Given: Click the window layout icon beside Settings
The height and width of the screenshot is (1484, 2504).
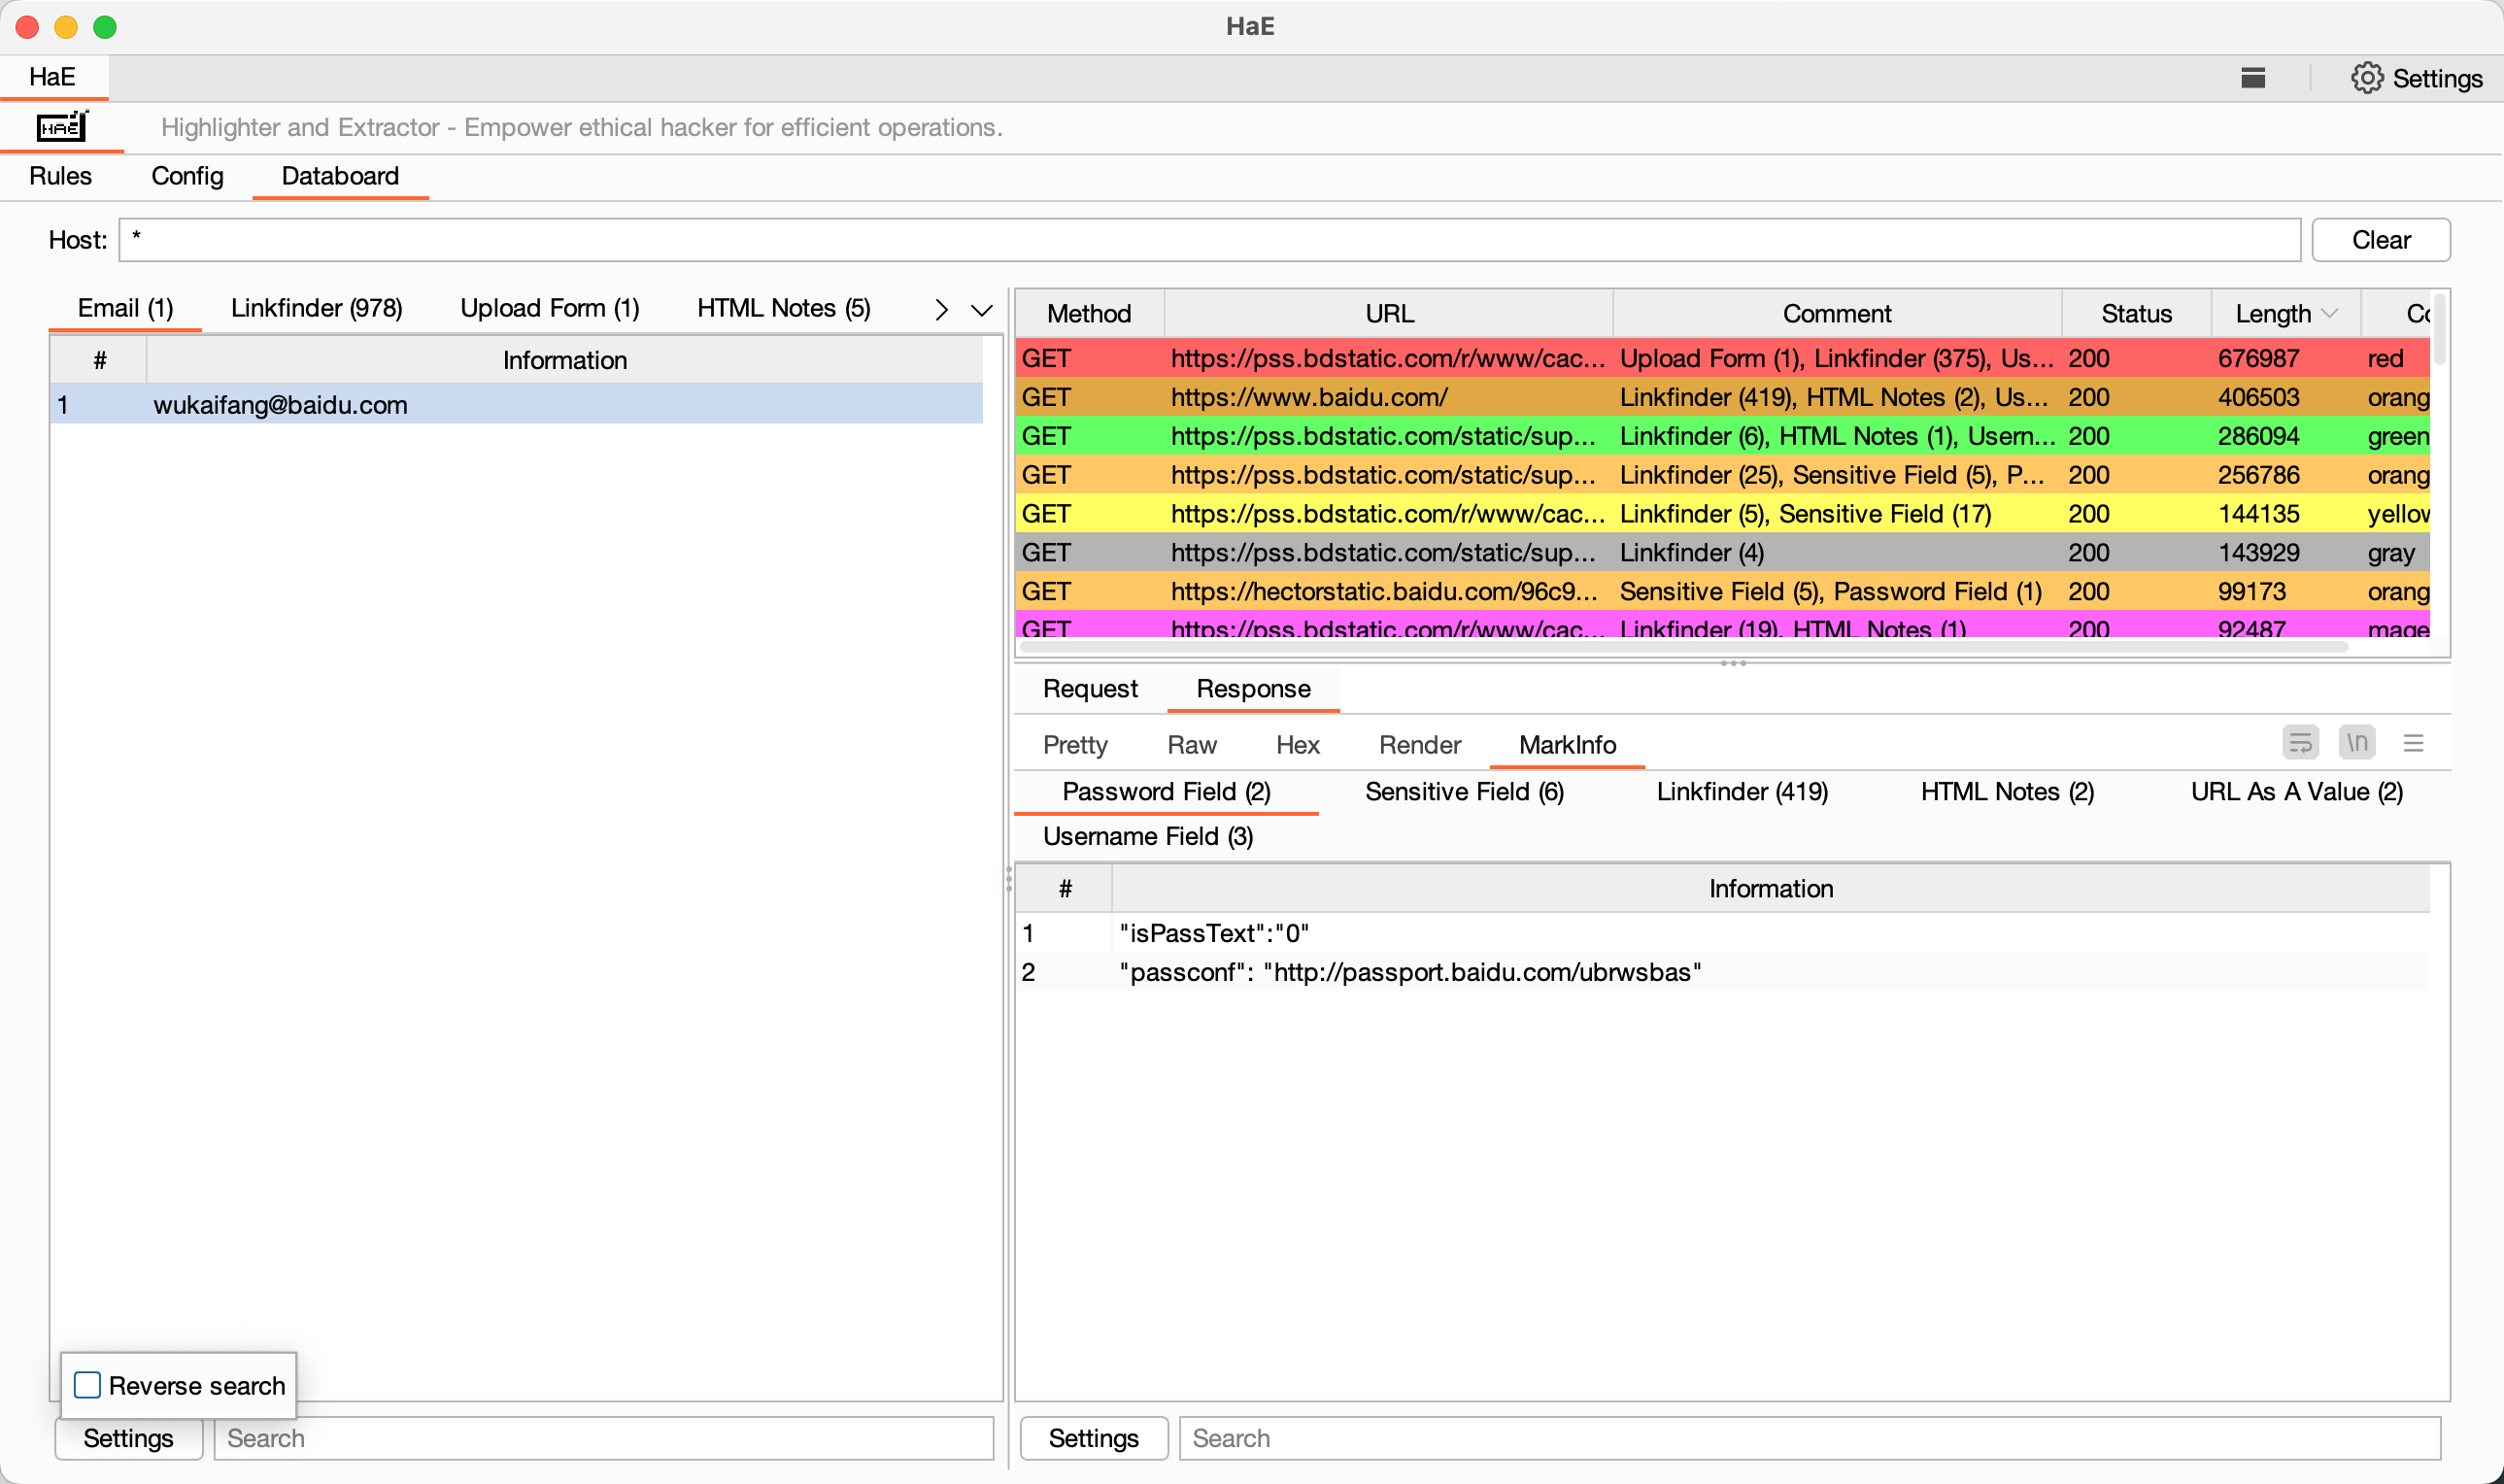Looking at the screenshot, I should click(x=2252, y=78).
